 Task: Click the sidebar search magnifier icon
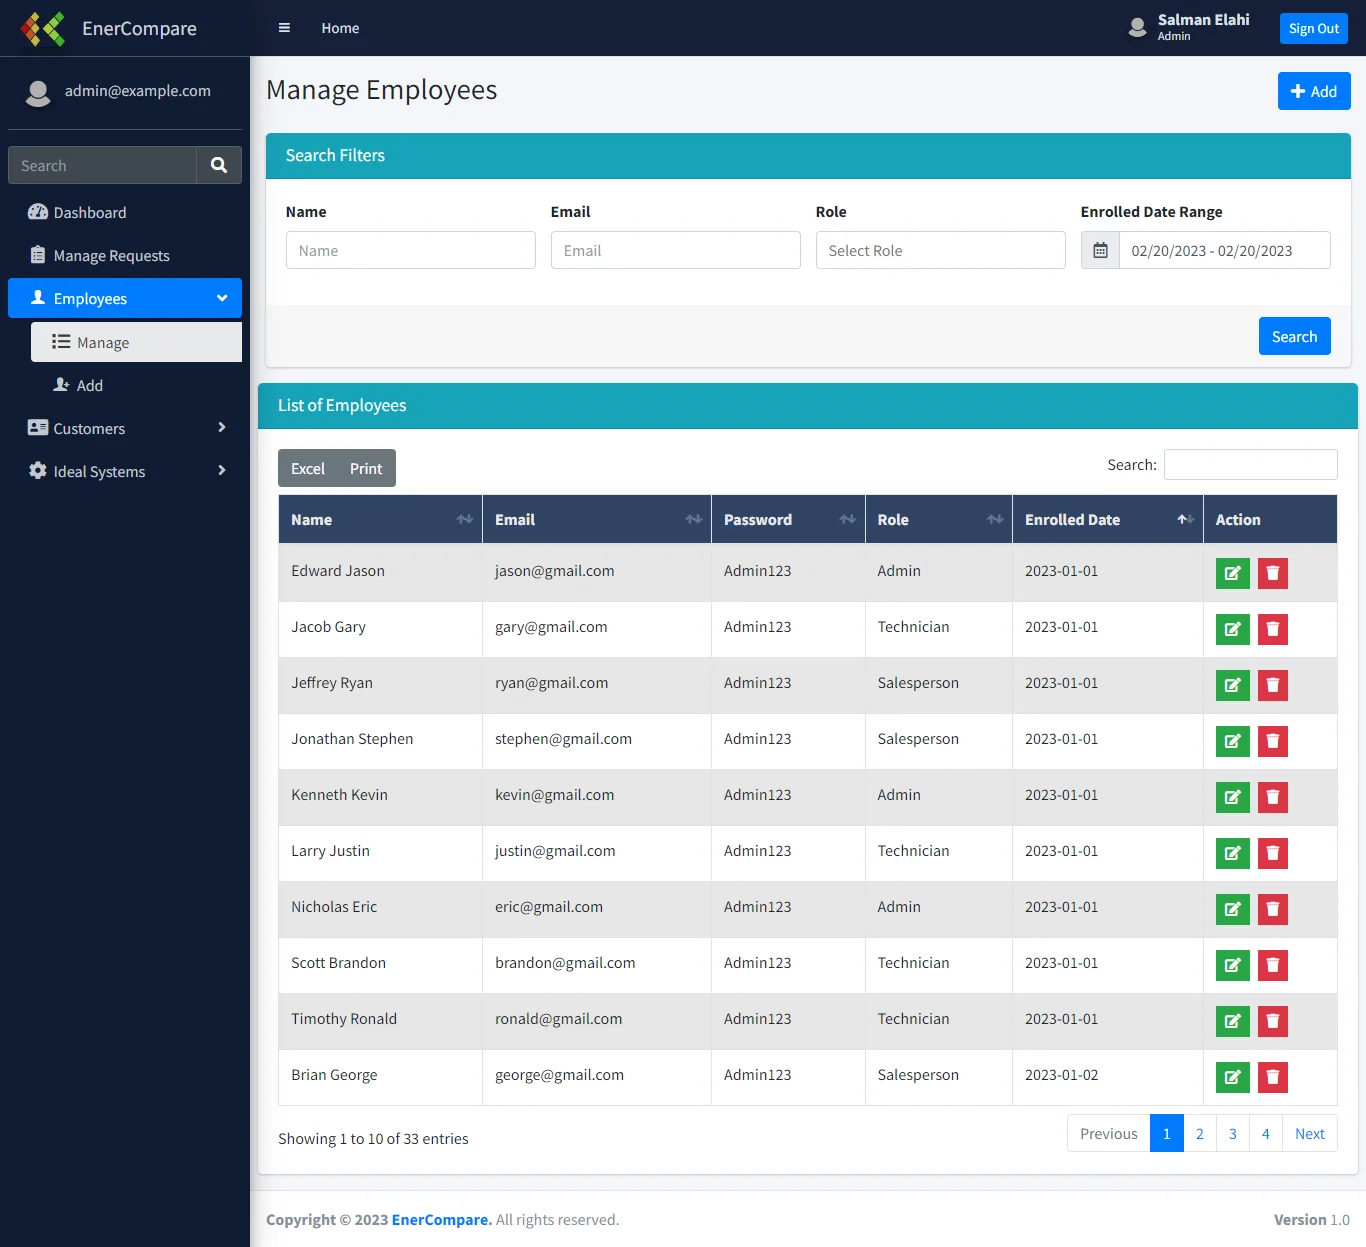(219, 166)
